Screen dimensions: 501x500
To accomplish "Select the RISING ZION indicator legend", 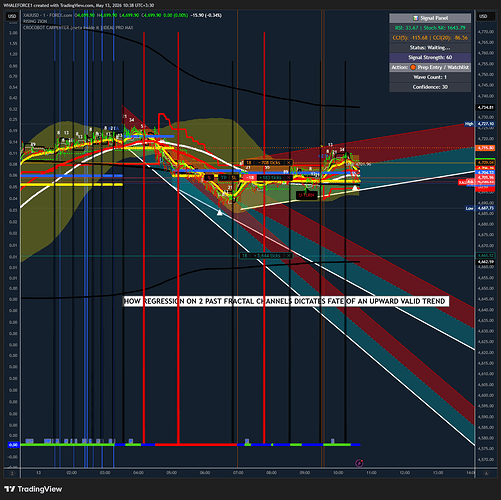I will [35, 21].
